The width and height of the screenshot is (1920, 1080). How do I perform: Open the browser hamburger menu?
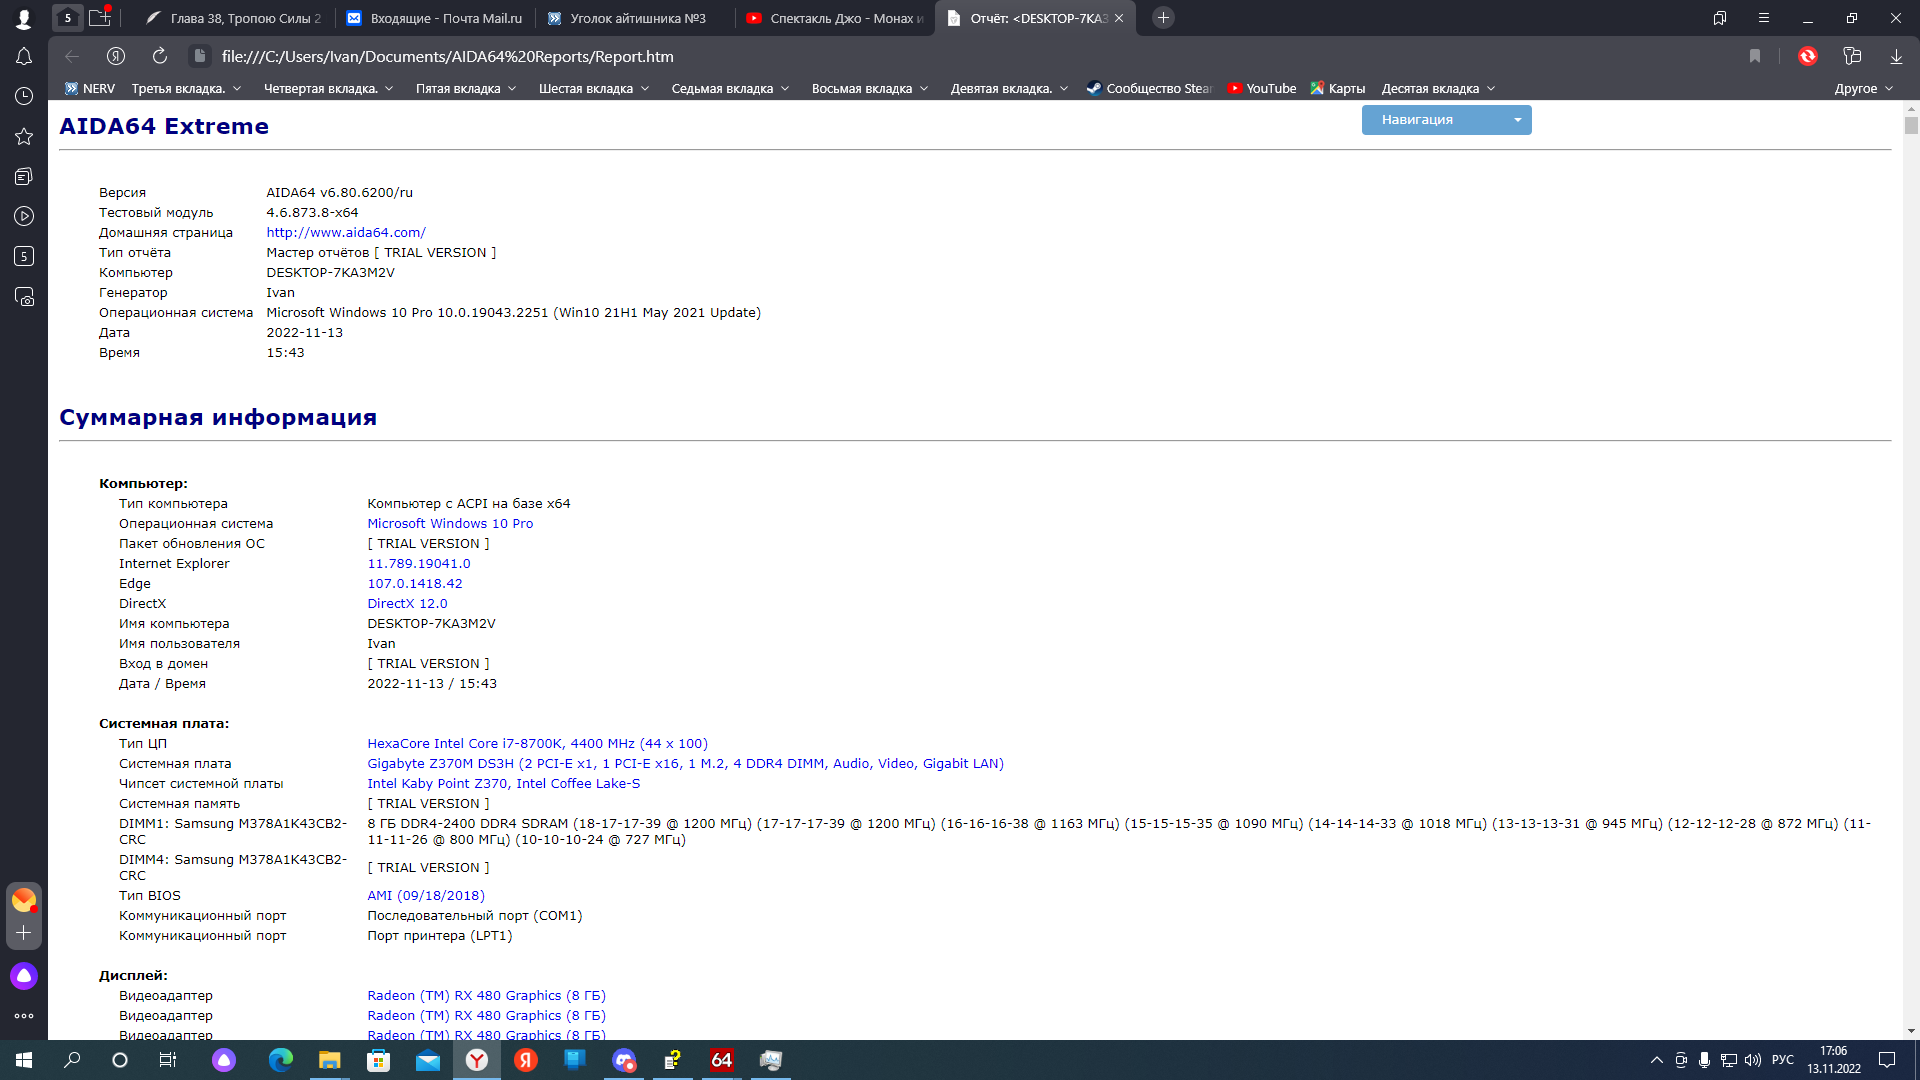pyautogui.click(x=1764, y=18)
